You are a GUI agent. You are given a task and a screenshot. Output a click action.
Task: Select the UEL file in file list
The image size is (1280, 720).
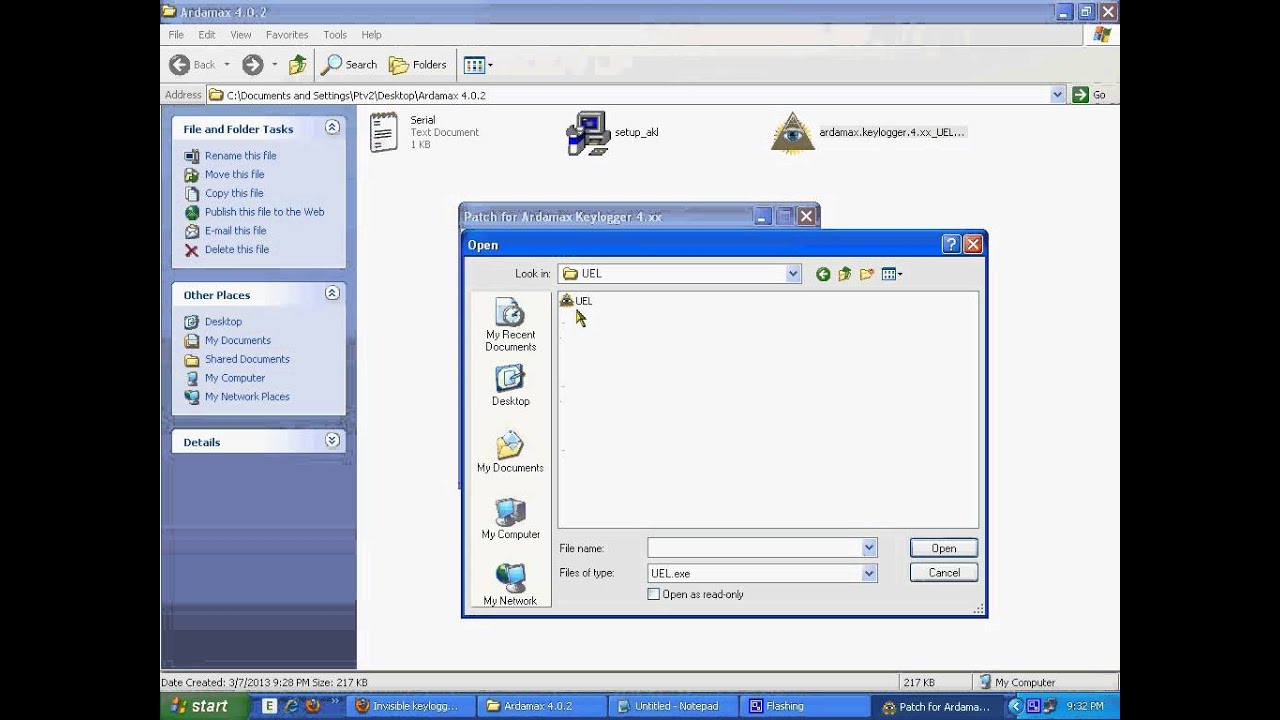pos(576,300)
